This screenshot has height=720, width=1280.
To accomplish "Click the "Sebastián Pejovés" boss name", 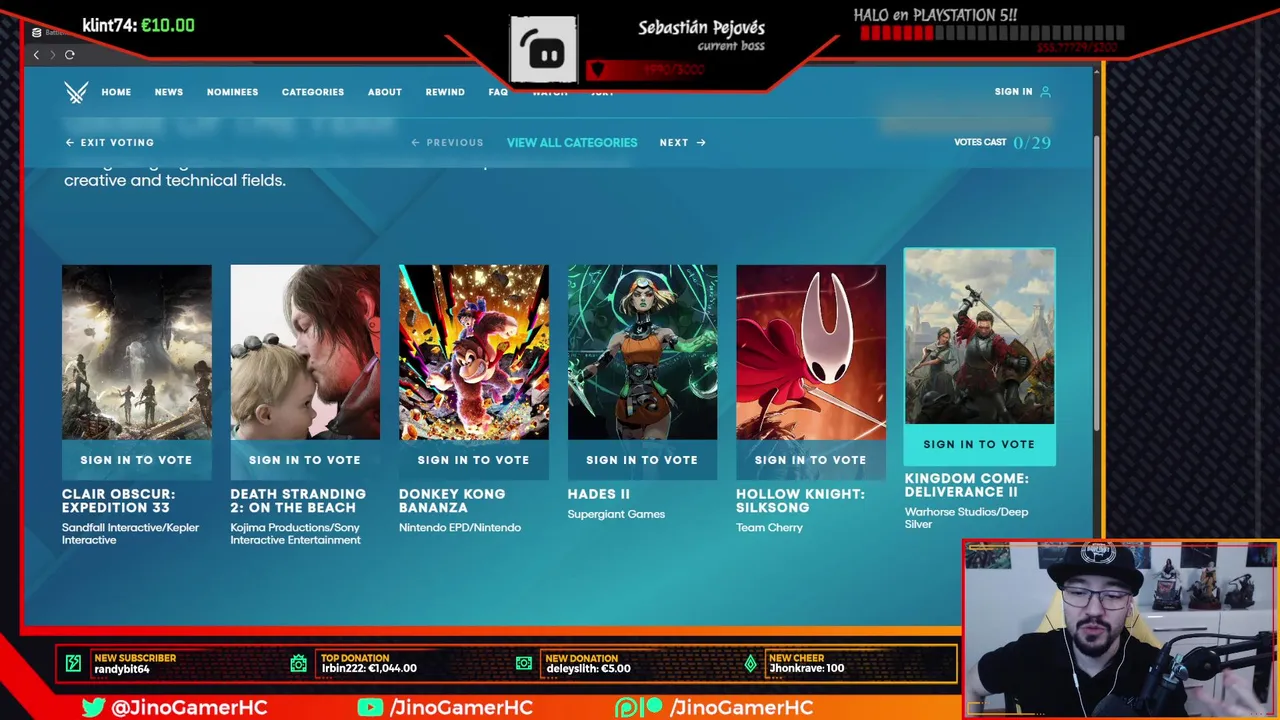I will click(701, 28).
